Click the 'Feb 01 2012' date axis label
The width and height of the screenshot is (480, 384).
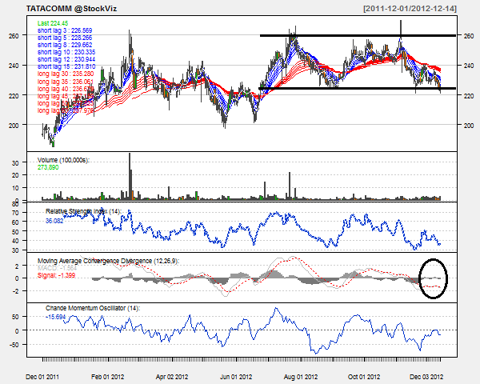click(107, 377)
